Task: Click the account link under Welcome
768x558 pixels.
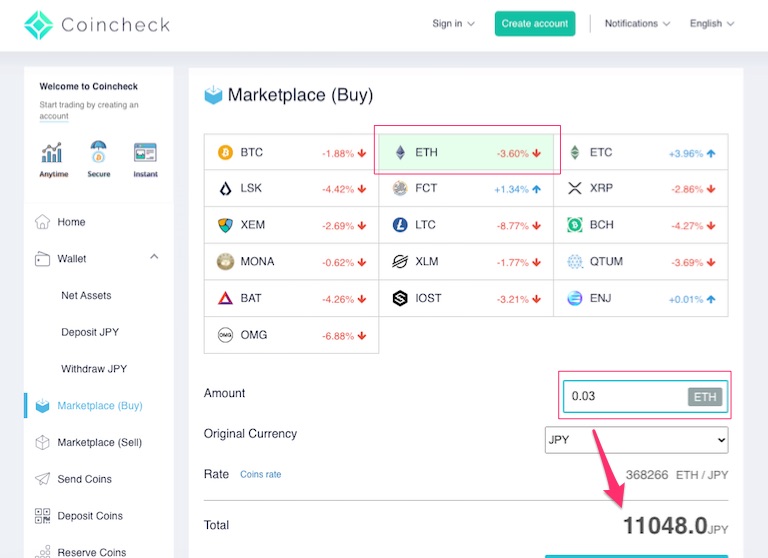Action: [54, 116]
